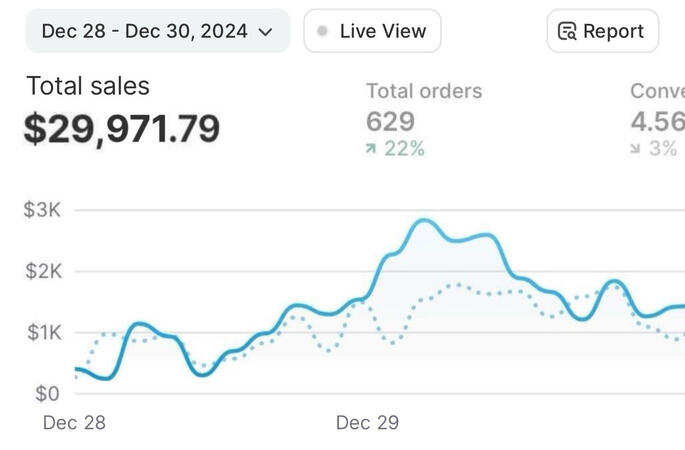The image size is (685, 450).
Task: Click the 22% orders change percentage
Action: click(x=404, y=149)
